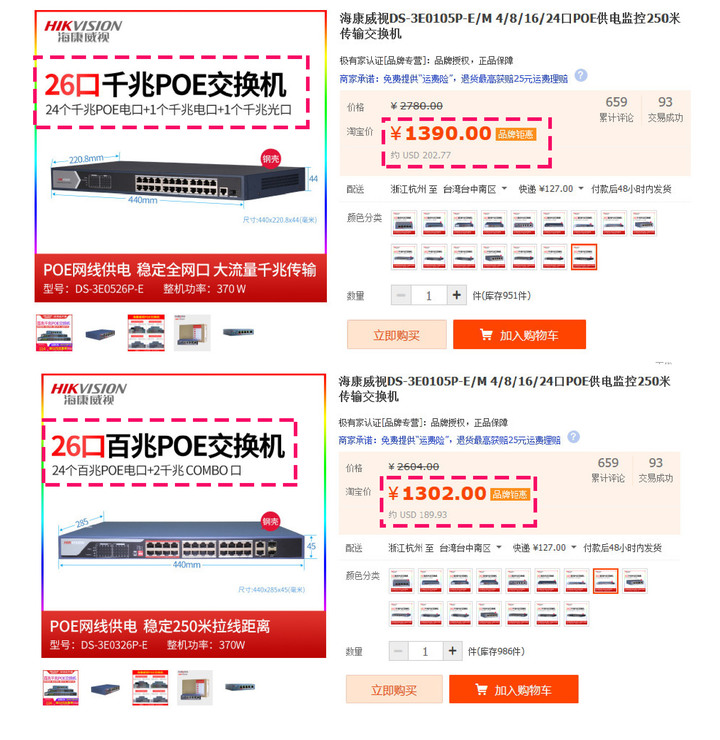This screenshot has width=720, height=740.
Task: Increase quantity with plus in top listing
Action: (456, 295)
